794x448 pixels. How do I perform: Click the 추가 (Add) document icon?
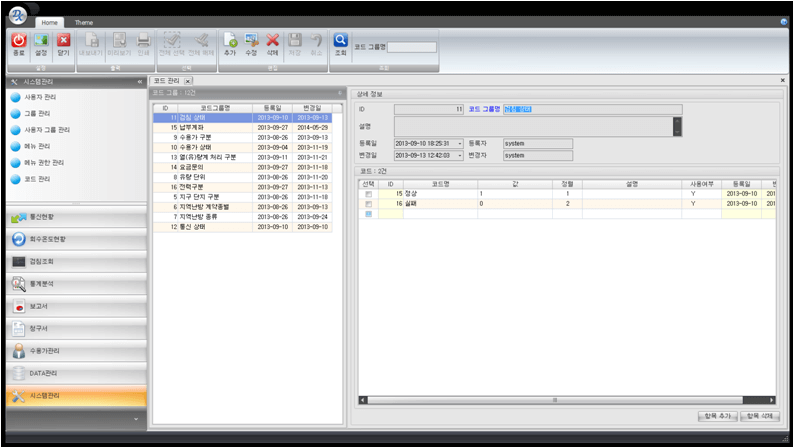point(230,41)
